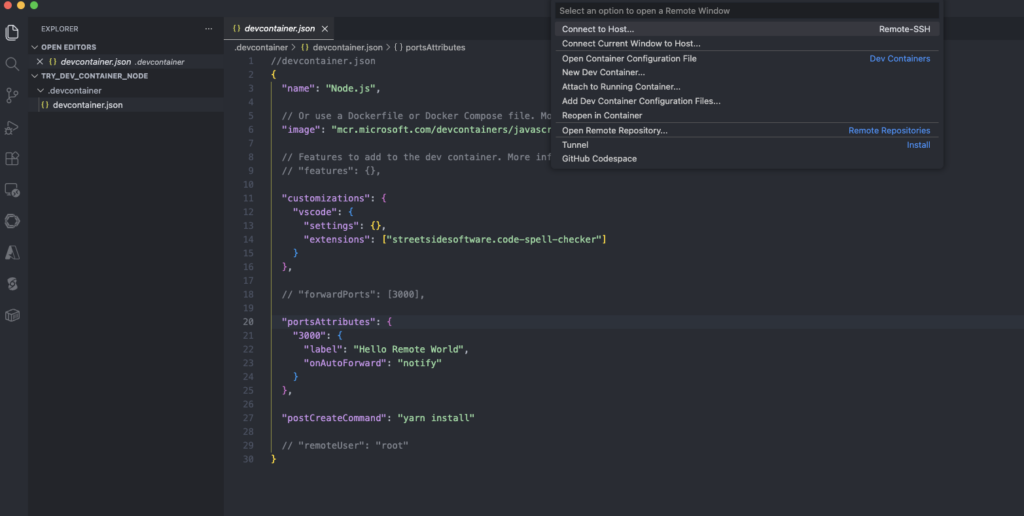The width and height of the screenshot is (1024, 516).
Task: Choose Reopen in Container option
Action: tap(602, 116)
